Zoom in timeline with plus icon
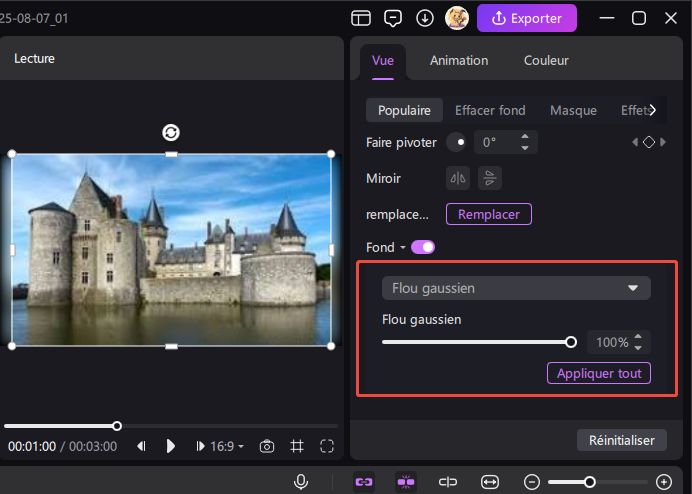 (664, 482)
